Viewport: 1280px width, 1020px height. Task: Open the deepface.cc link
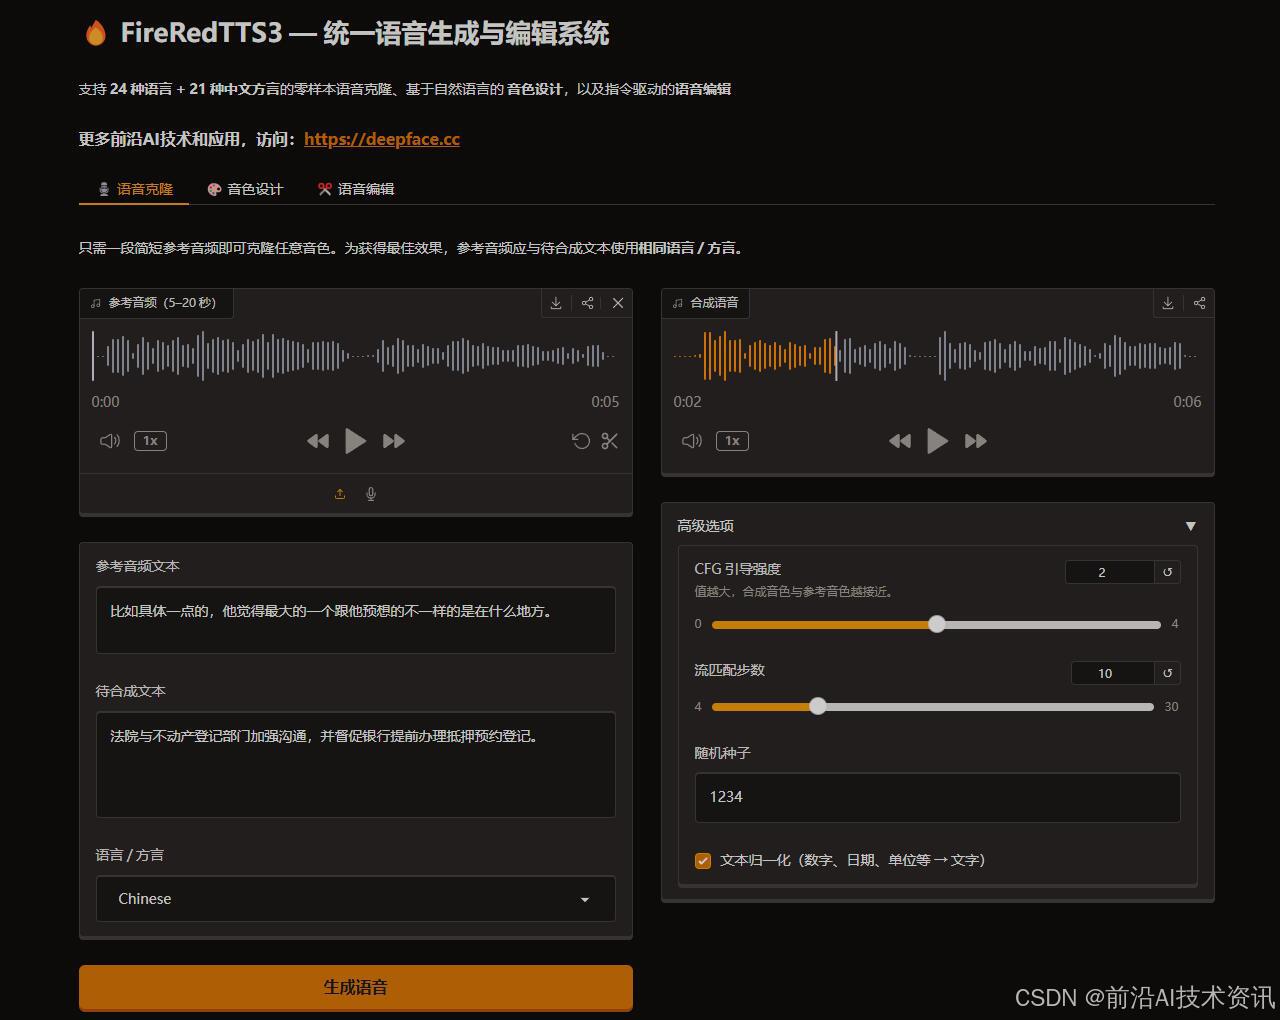click(382, 139)
